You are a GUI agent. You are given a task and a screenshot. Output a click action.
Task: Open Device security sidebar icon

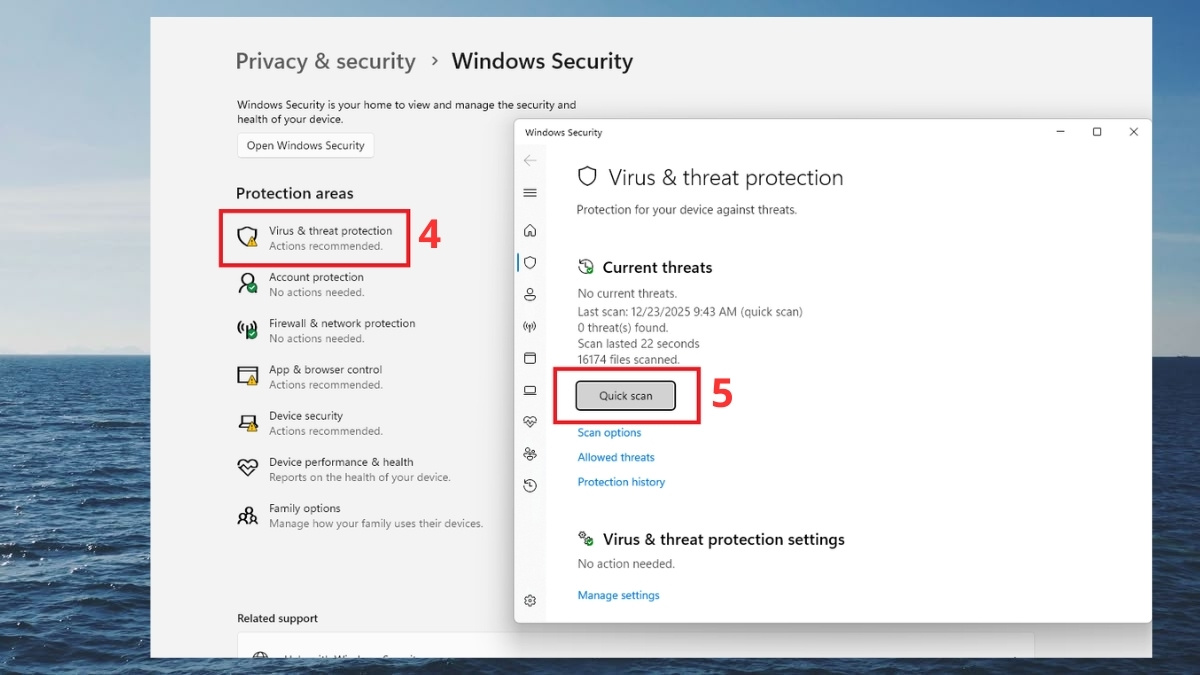530,390
